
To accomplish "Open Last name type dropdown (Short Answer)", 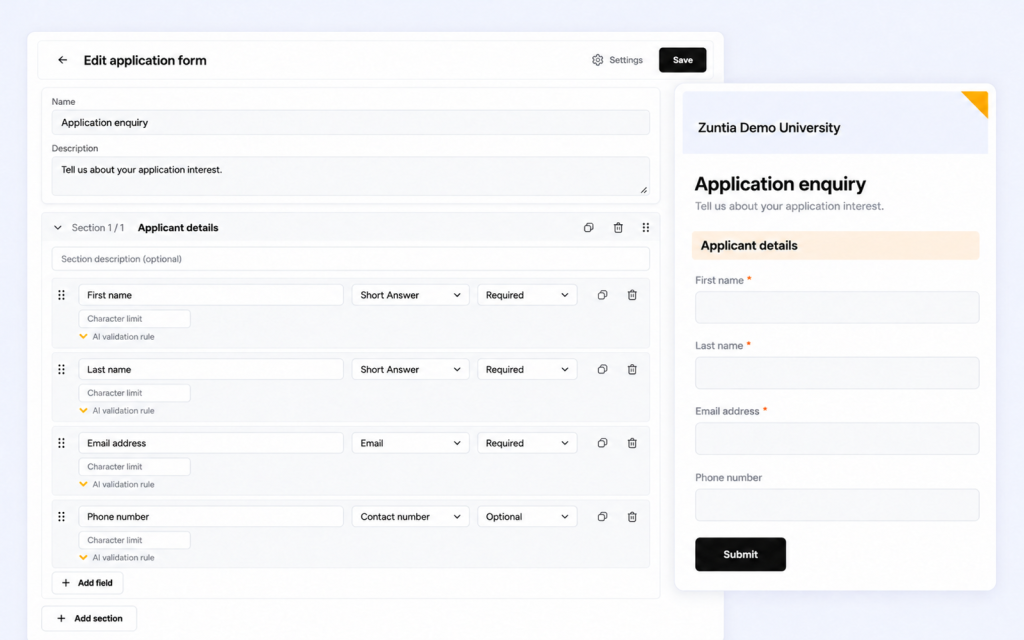I will 410,370.
